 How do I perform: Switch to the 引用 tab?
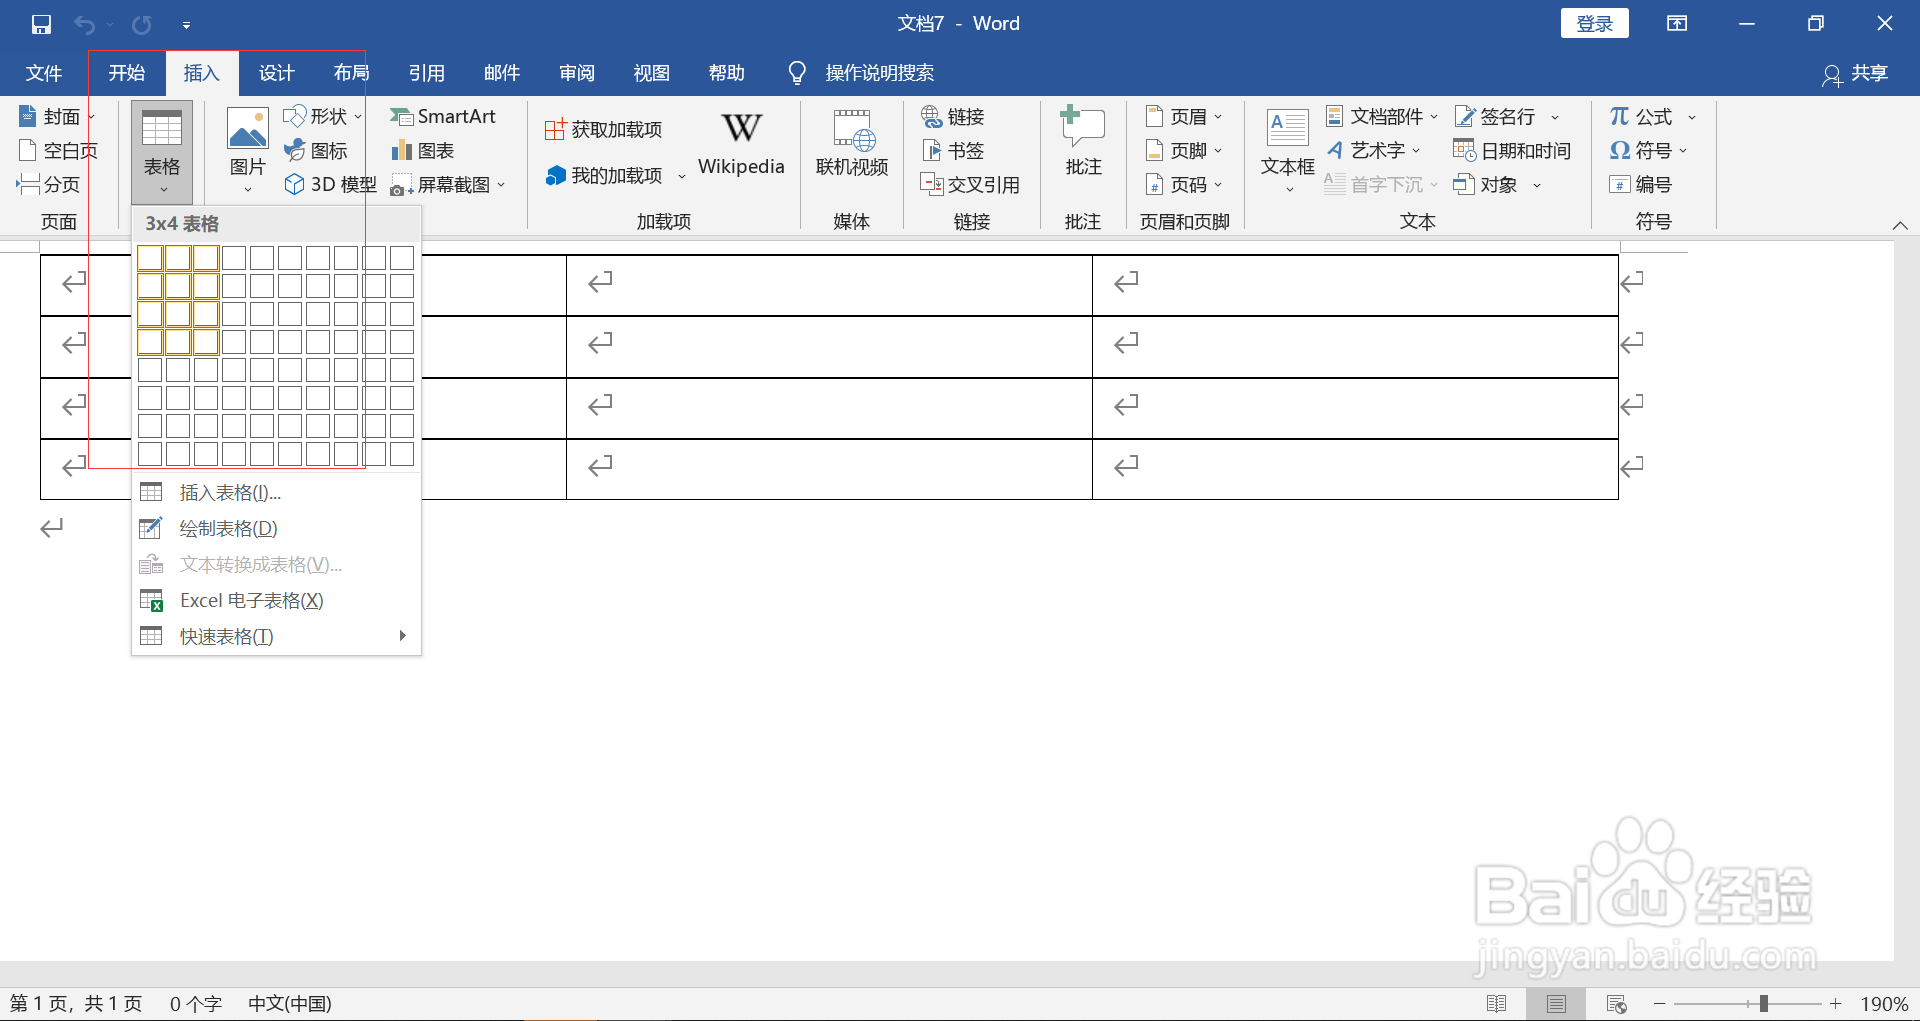click(427, 73)
